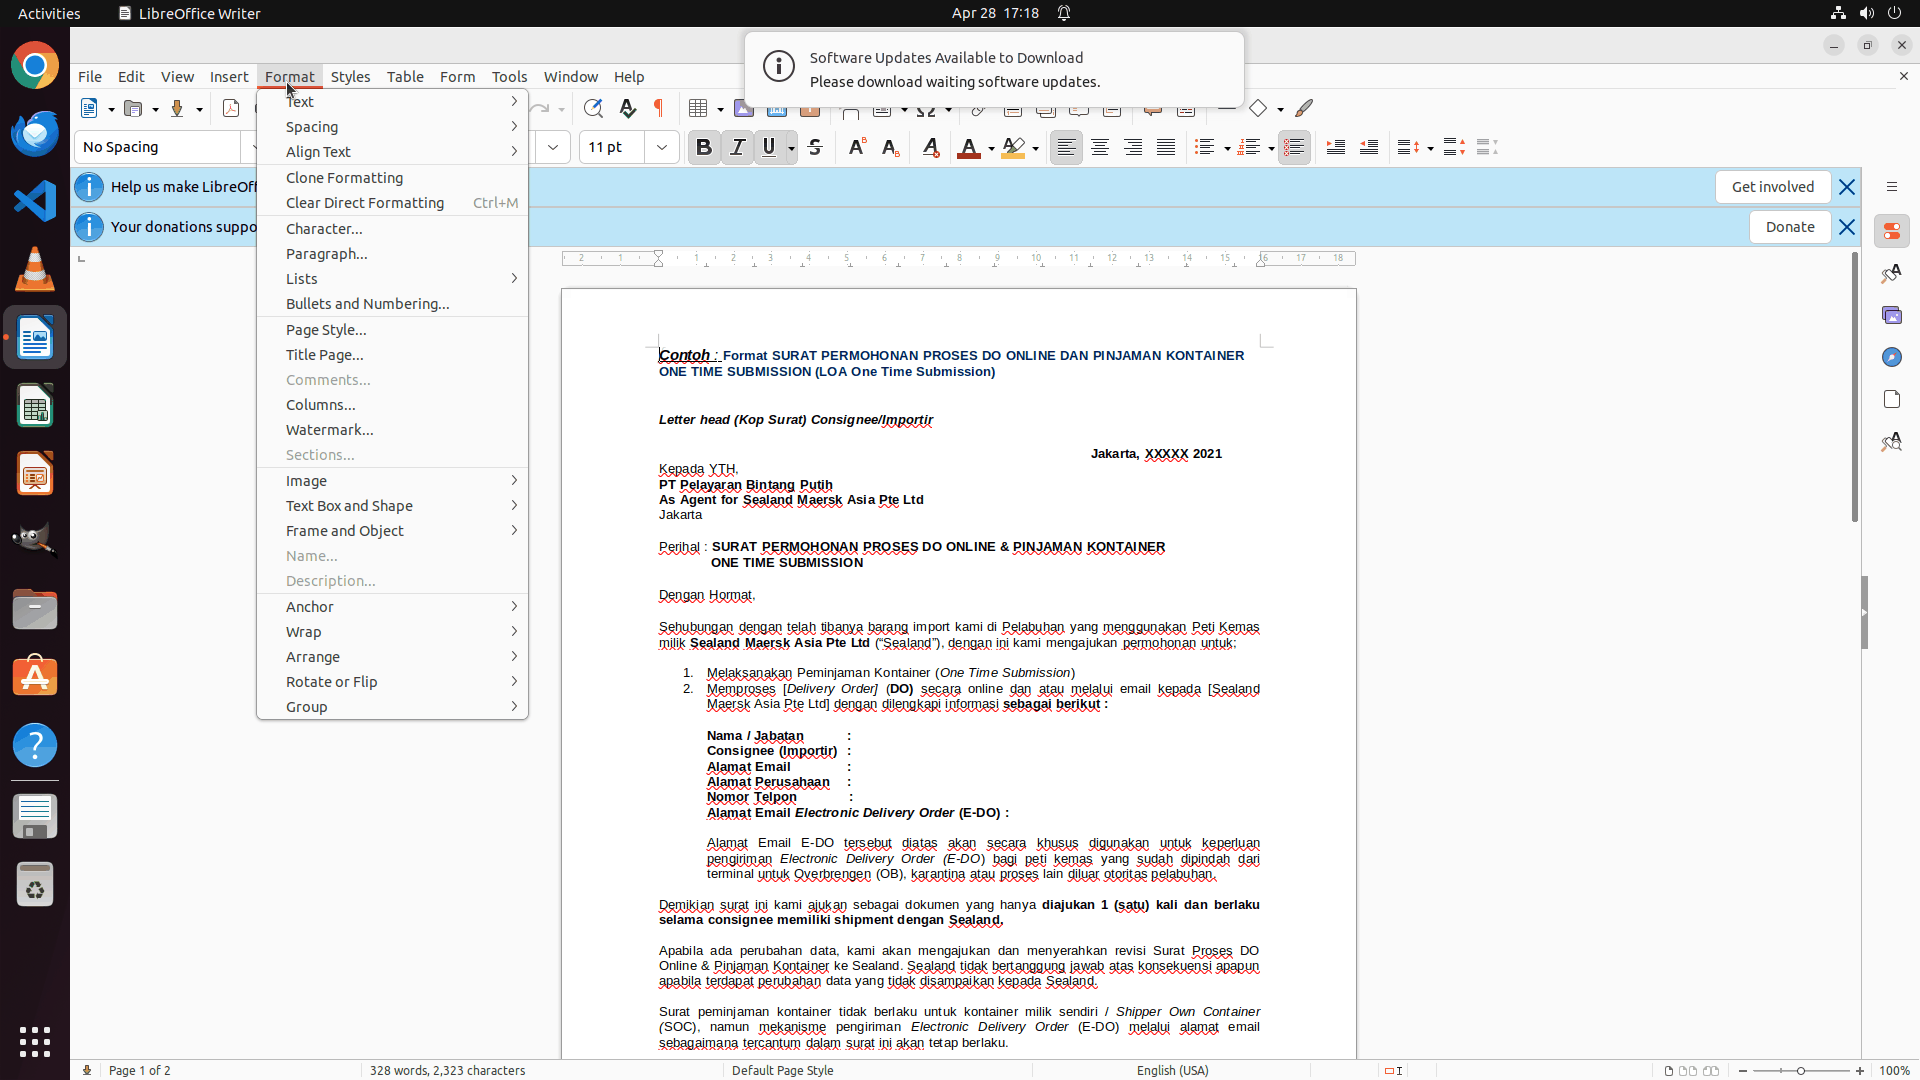Click Increase Indent icon
1920x1080 pixels.
[x=1335, y=147]
